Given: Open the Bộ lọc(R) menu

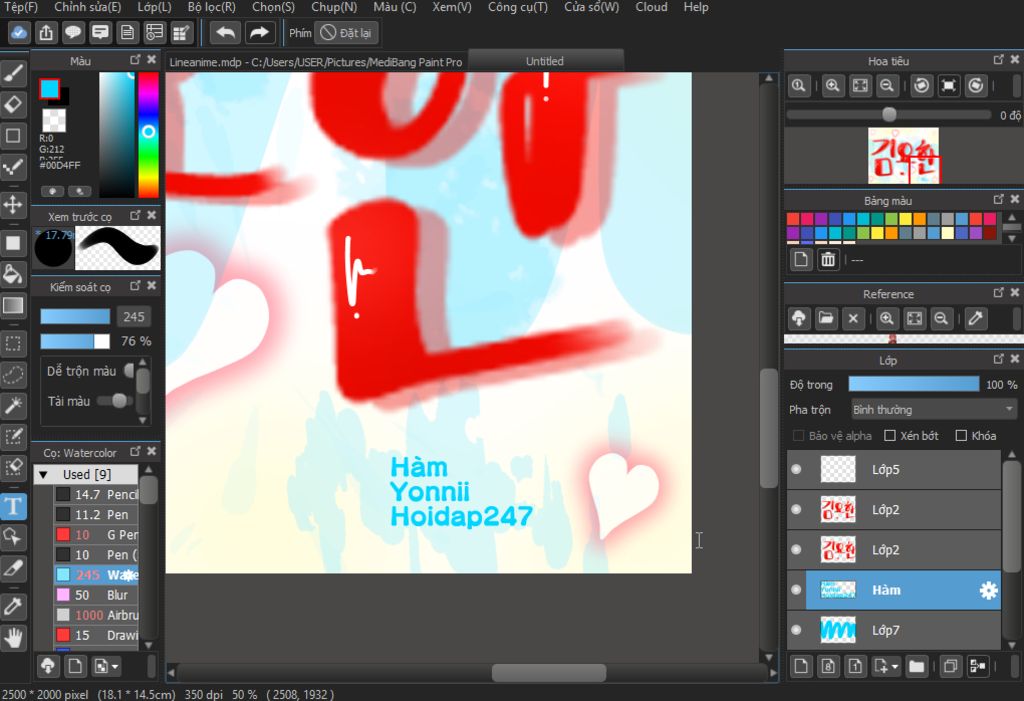Looking at the screenshot, I should coord(212,7).
